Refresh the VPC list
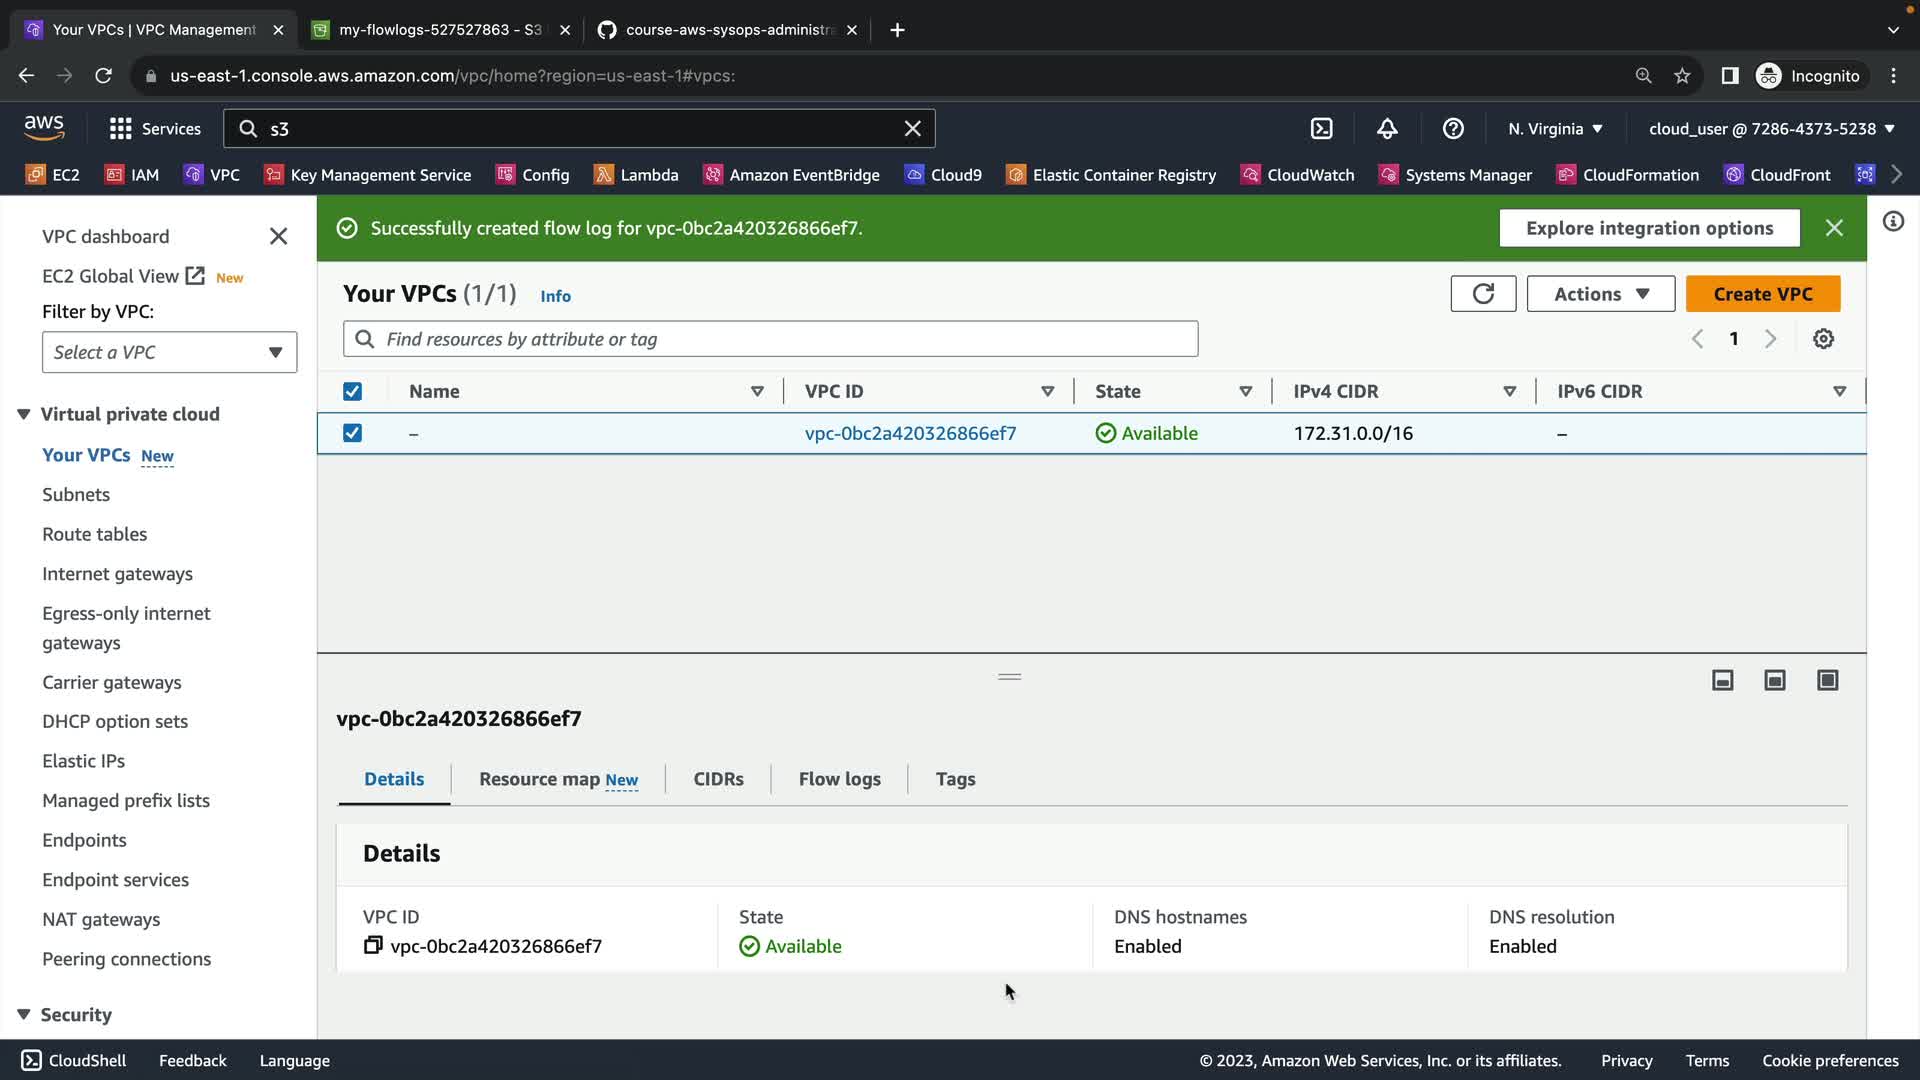The image size is (1920, 1080). pyautogui.click(x=1483, y=294)
